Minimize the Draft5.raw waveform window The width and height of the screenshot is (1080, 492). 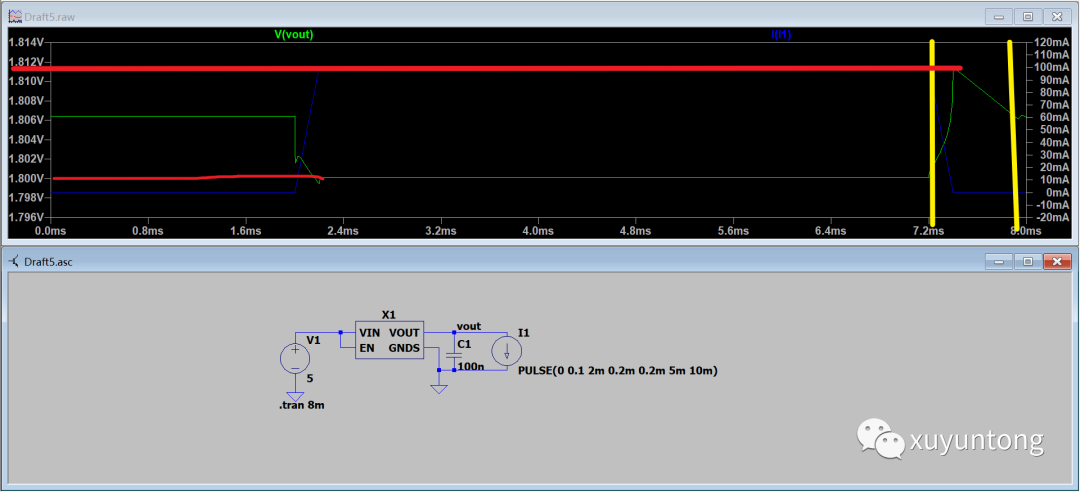click(x=999, y=16)
